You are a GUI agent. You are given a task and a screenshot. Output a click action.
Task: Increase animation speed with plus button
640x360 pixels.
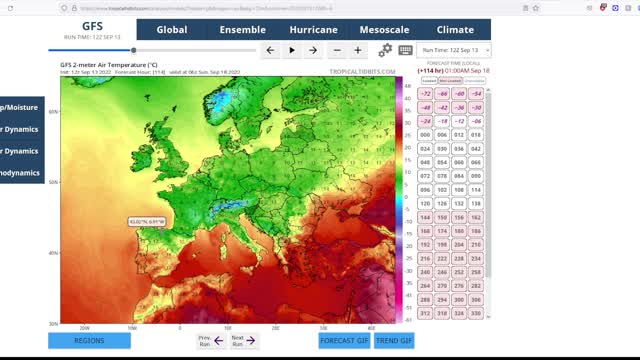pyautogui.click(x=358, y=51)
